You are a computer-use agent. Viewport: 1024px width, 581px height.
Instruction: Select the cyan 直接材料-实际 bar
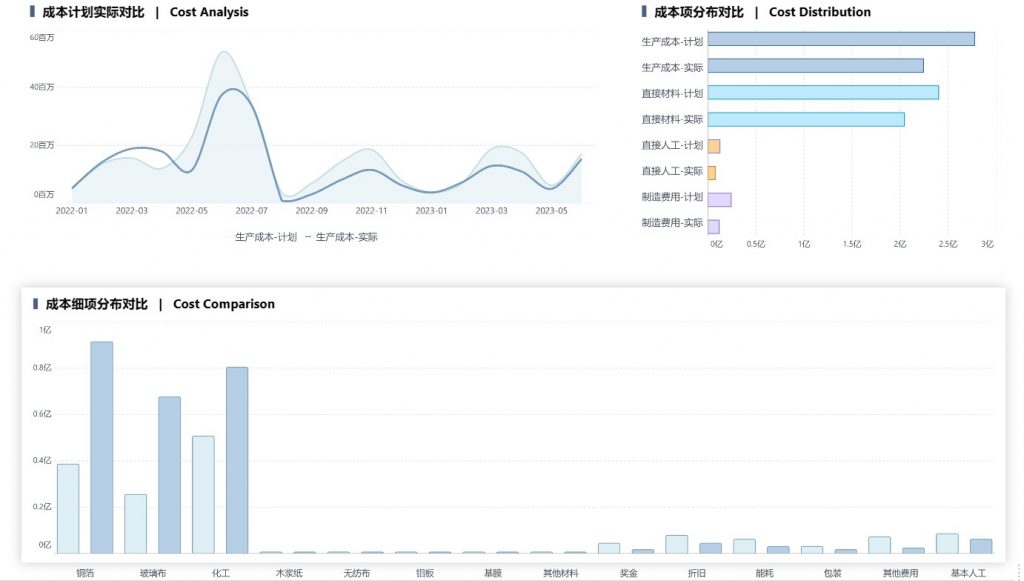(x=805, y=120)
